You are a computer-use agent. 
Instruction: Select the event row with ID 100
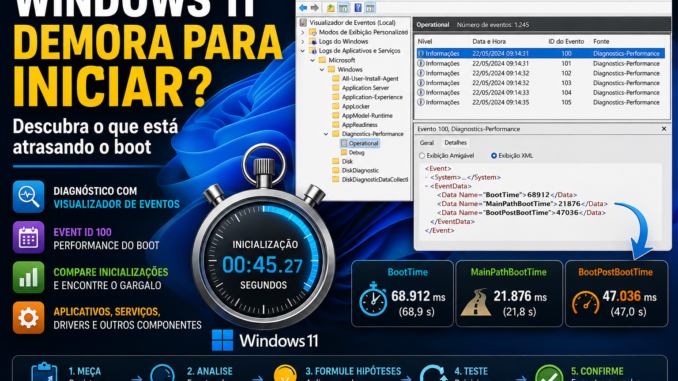(x=540, y=54)
